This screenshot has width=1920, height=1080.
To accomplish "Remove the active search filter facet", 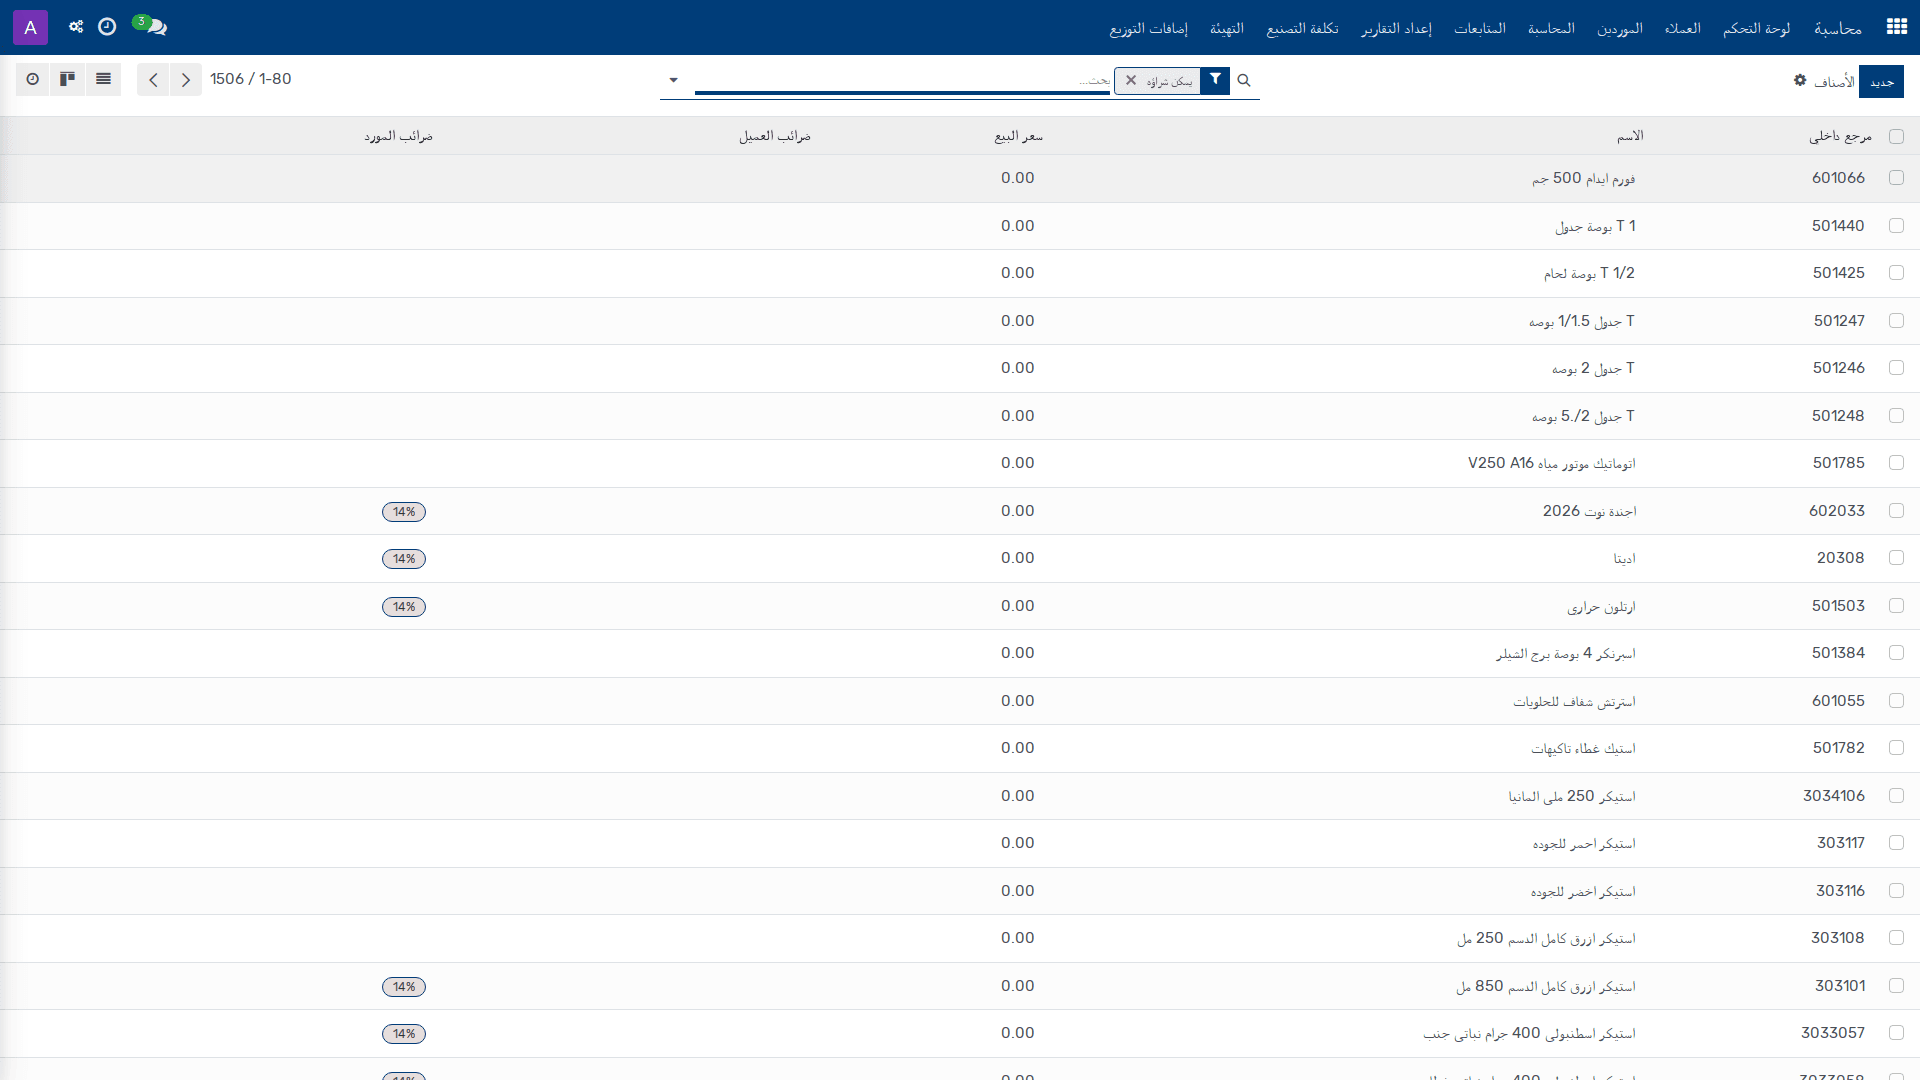I will click(x=1131, y=80).
